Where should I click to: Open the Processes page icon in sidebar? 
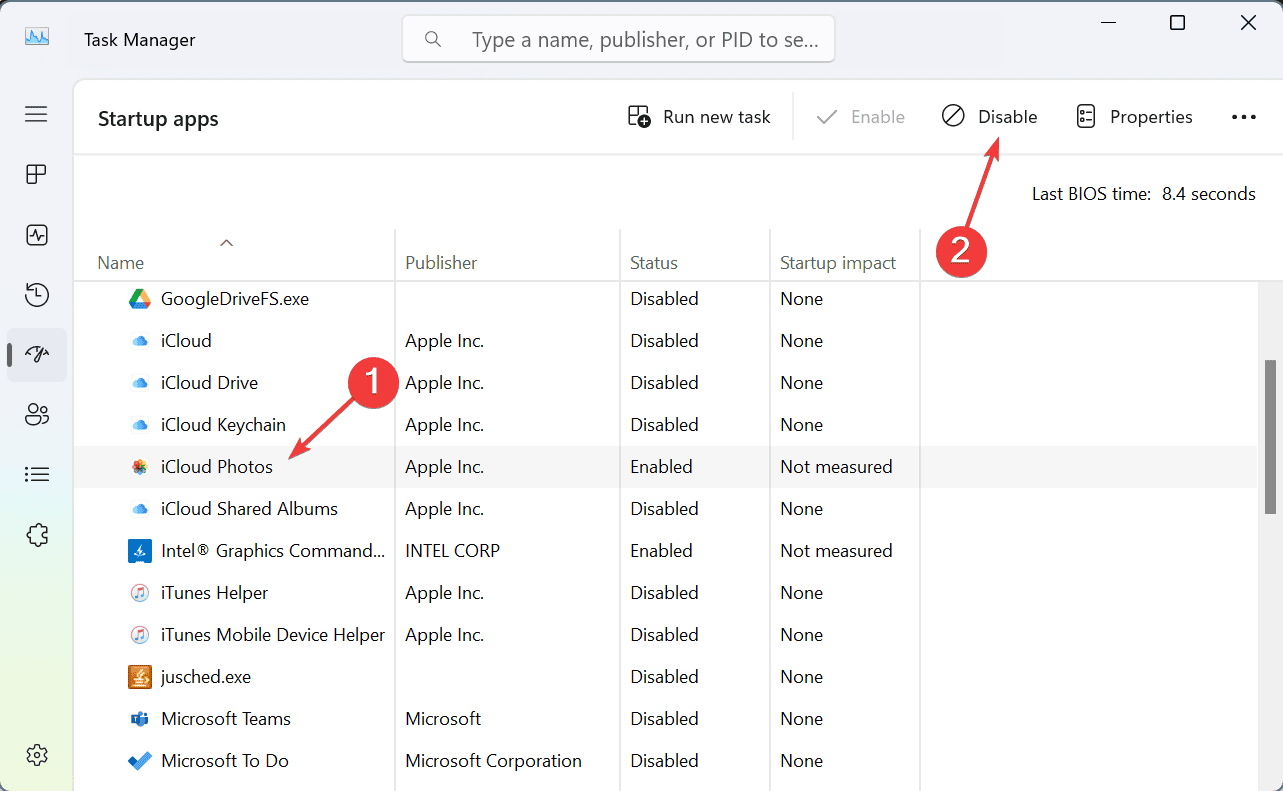(37, 174)
